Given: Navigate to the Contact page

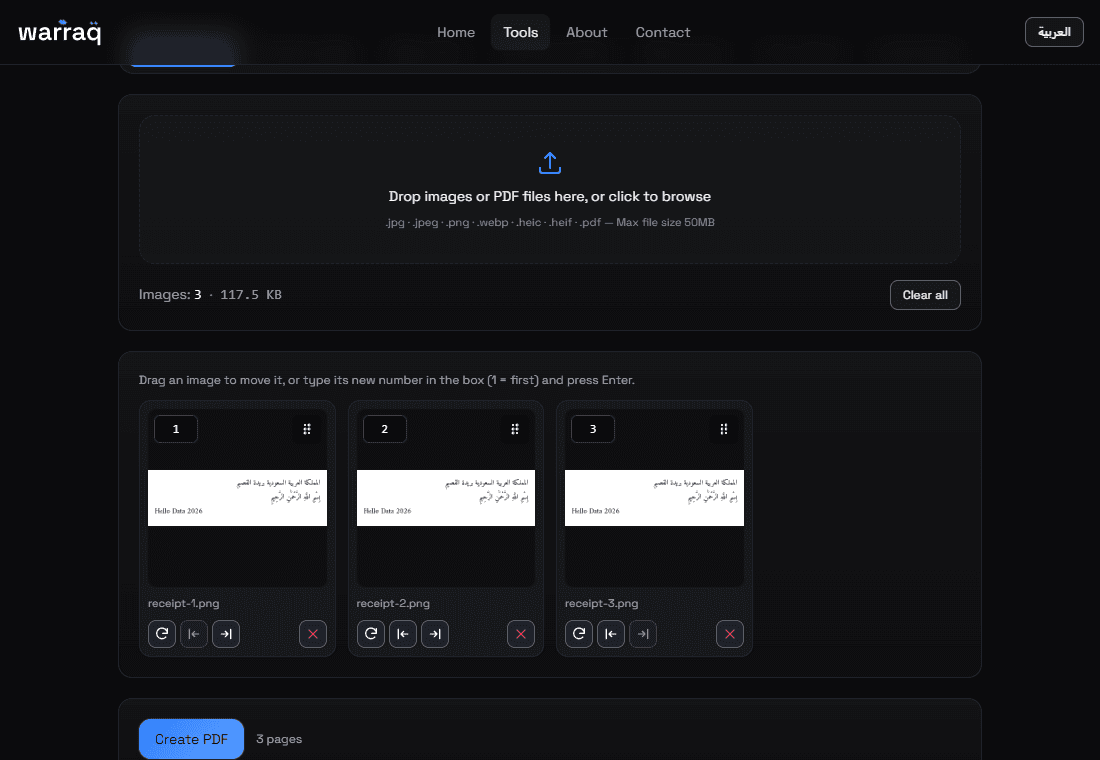Looking at the screenshot, I should [663, 32].
